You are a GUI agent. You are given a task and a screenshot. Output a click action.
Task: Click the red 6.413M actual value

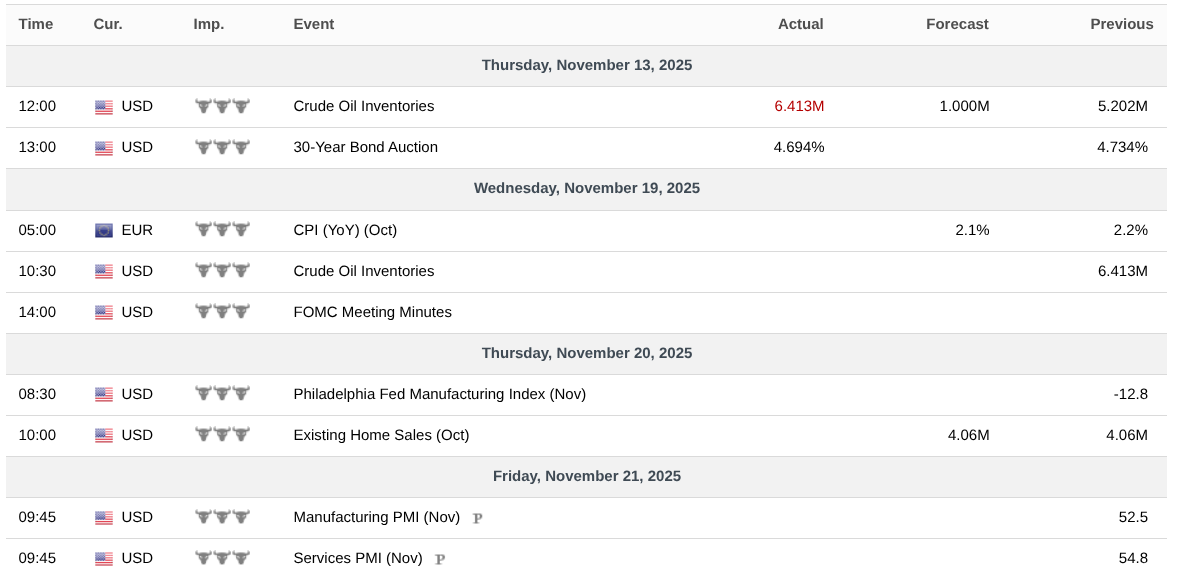pyautogui.click(x=799, y=106)
